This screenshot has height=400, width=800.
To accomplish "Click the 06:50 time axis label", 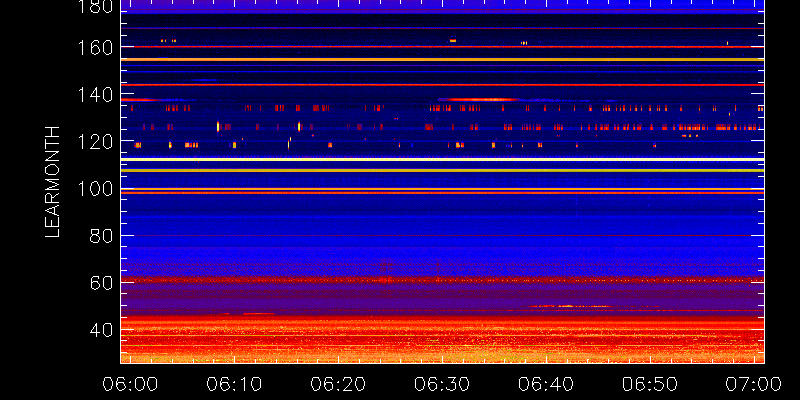I will [x=650, y=384].
